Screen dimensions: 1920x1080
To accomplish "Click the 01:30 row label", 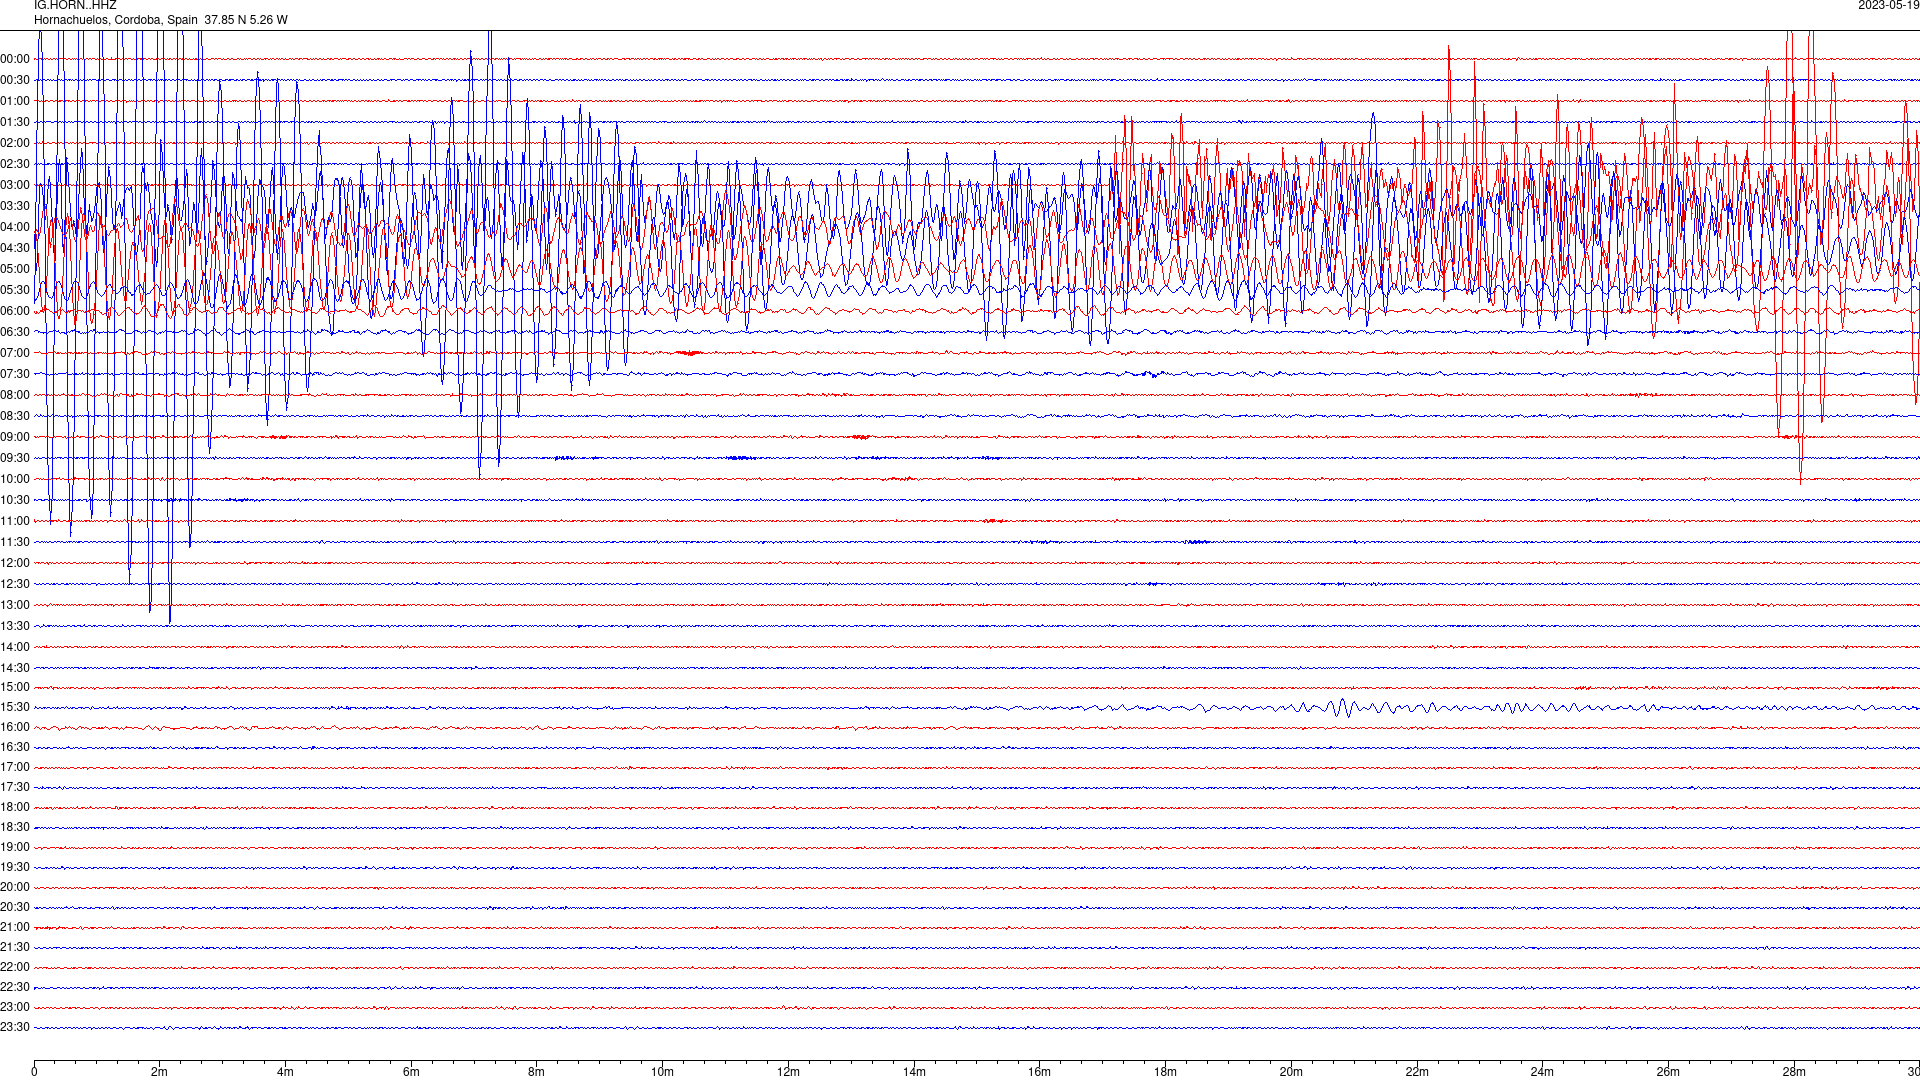I will click(x=15, y=122).
